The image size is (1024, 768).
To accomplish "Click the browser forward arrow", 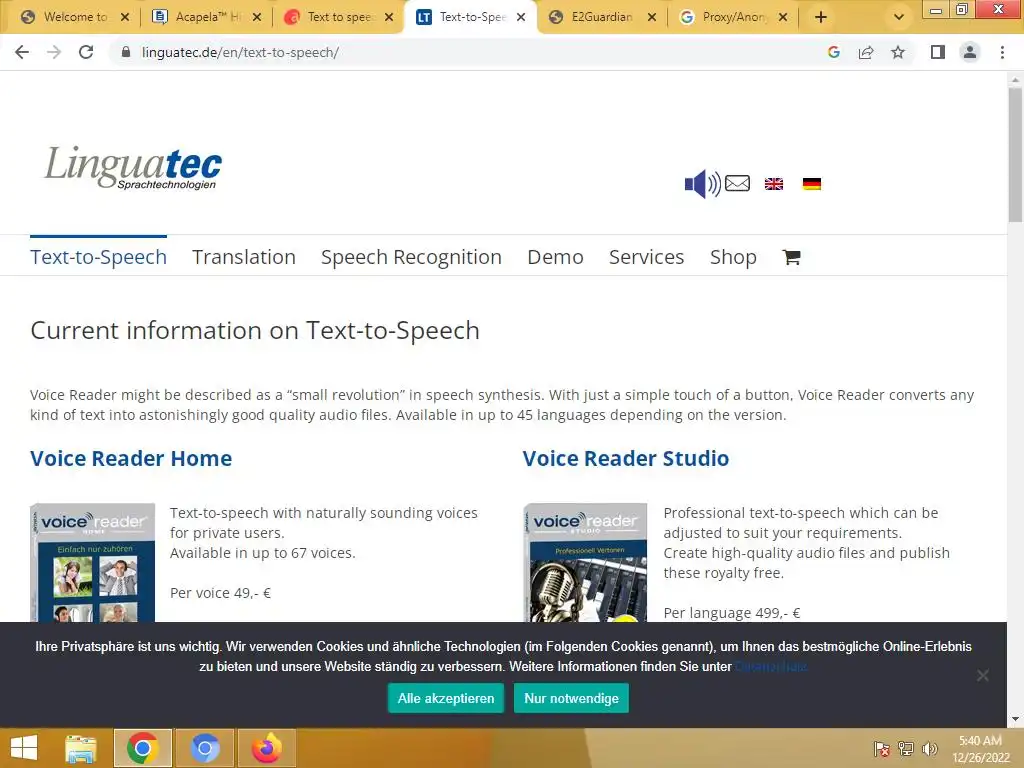I will tap(54, 52).
